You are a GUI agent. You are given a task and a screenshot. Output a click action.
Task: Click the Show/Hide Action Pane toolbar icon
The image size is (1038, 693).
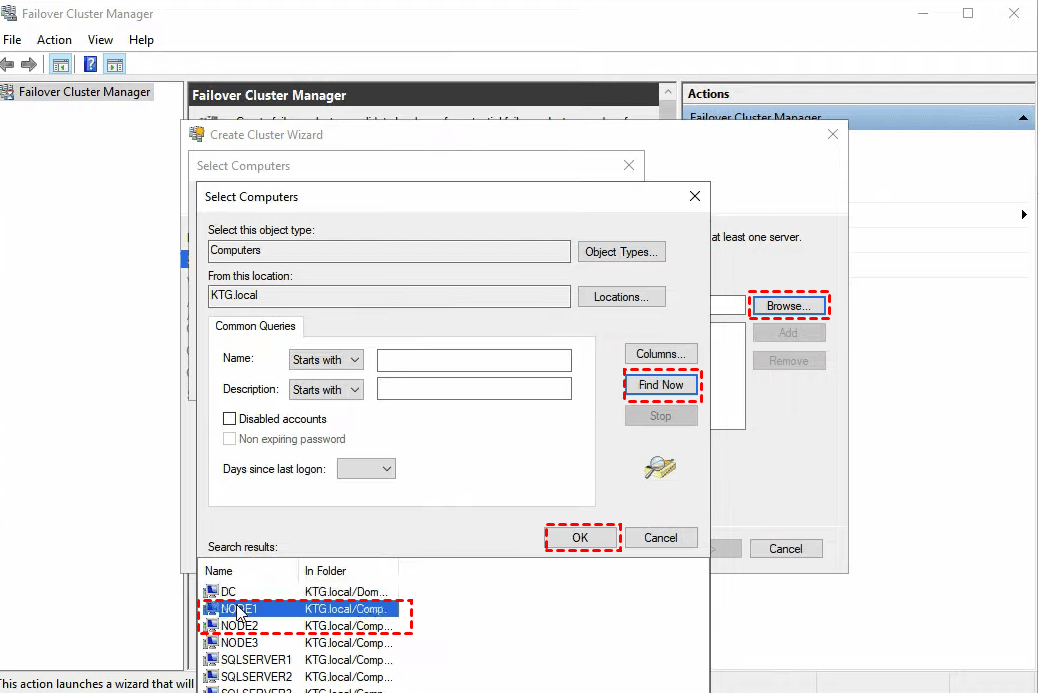[115, 65]
